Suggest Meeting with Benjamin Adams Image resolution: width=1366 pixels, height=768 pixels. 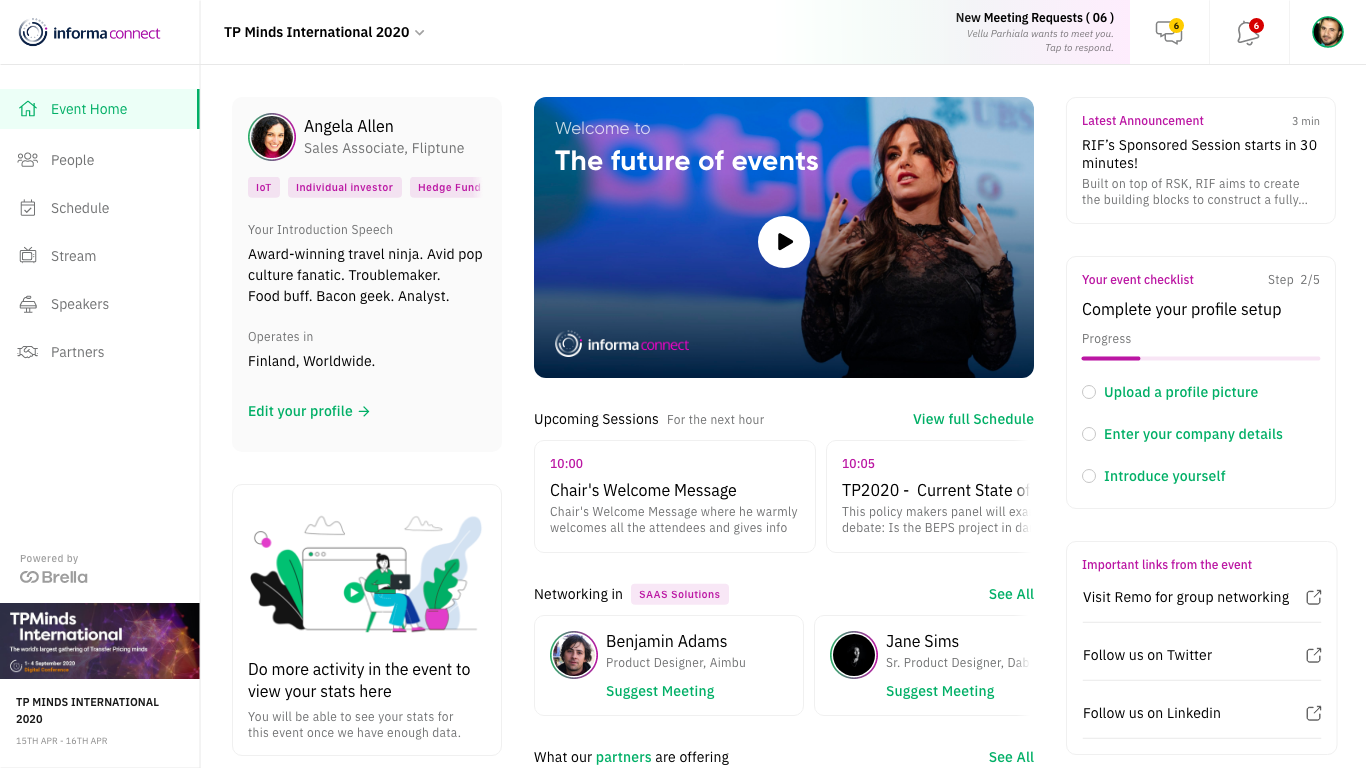660,691
